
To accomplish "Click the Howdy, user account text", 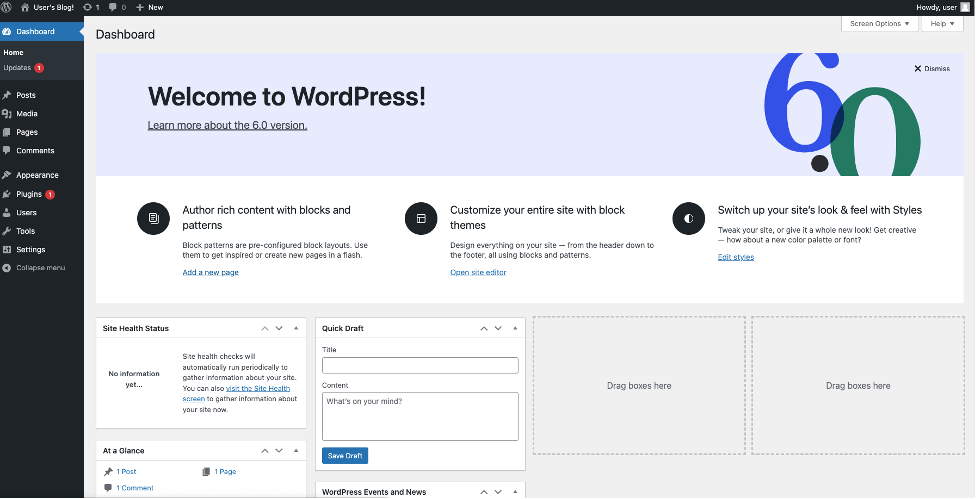I will [x=936, y=7].
